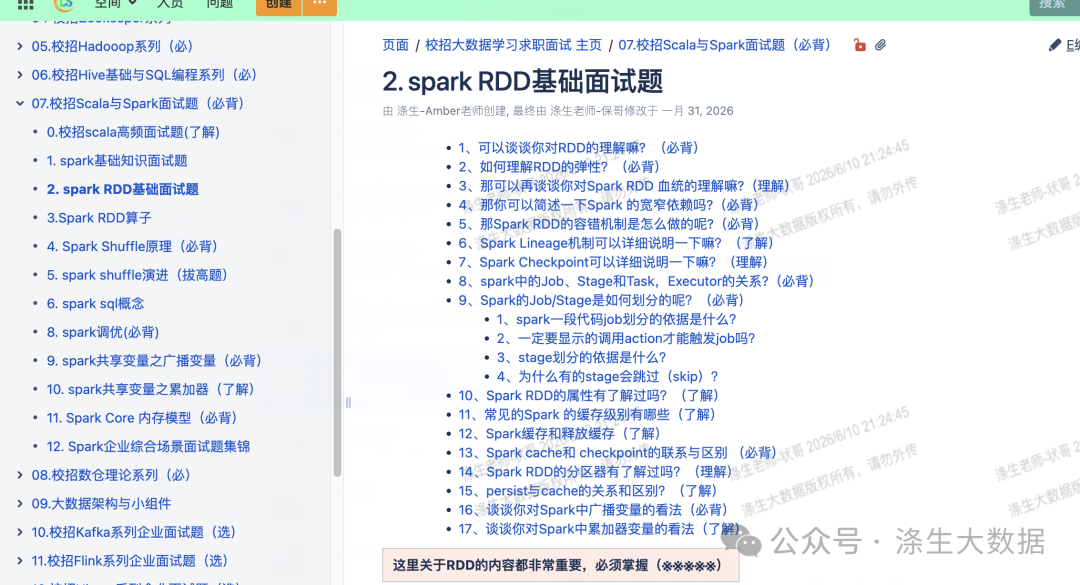
Task: Jump to 1、可以谈谈你对RDD的理解嘛
Action: [x=579, y=148]
